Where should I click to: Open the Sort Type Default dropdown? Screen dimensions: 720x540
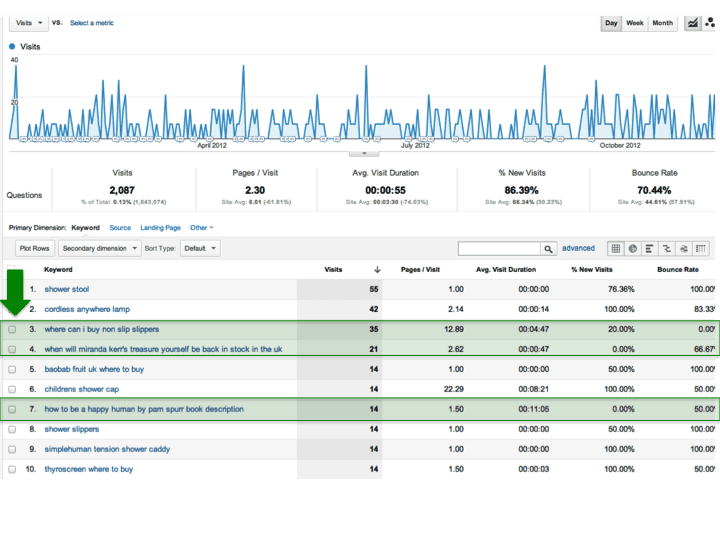(x=200, y=248)
